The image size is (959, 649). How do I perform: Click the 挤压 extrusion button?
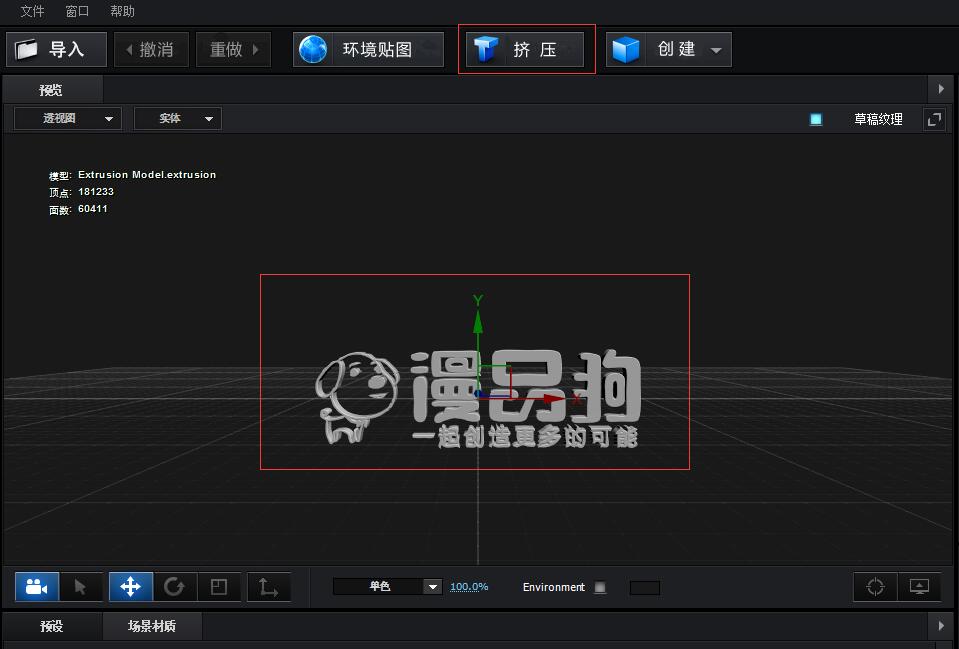(x=525, y=50)
